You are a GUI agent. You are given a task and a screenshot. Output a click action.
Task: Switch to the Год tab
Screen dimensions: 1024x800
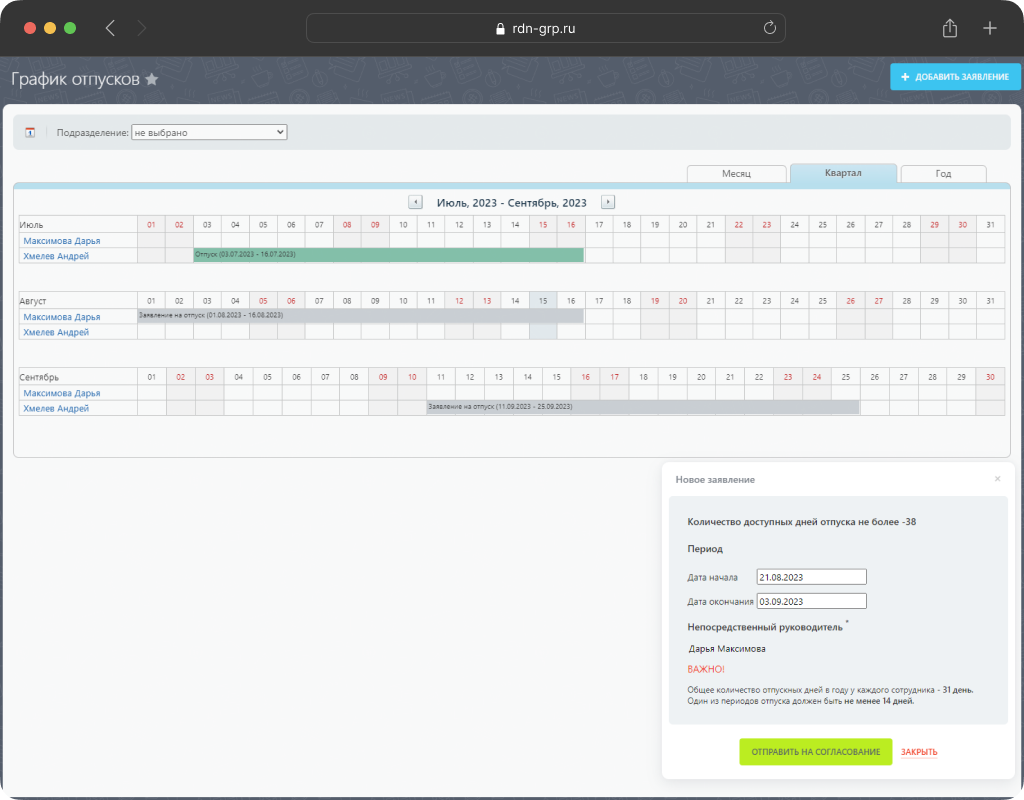coord(943,174)
